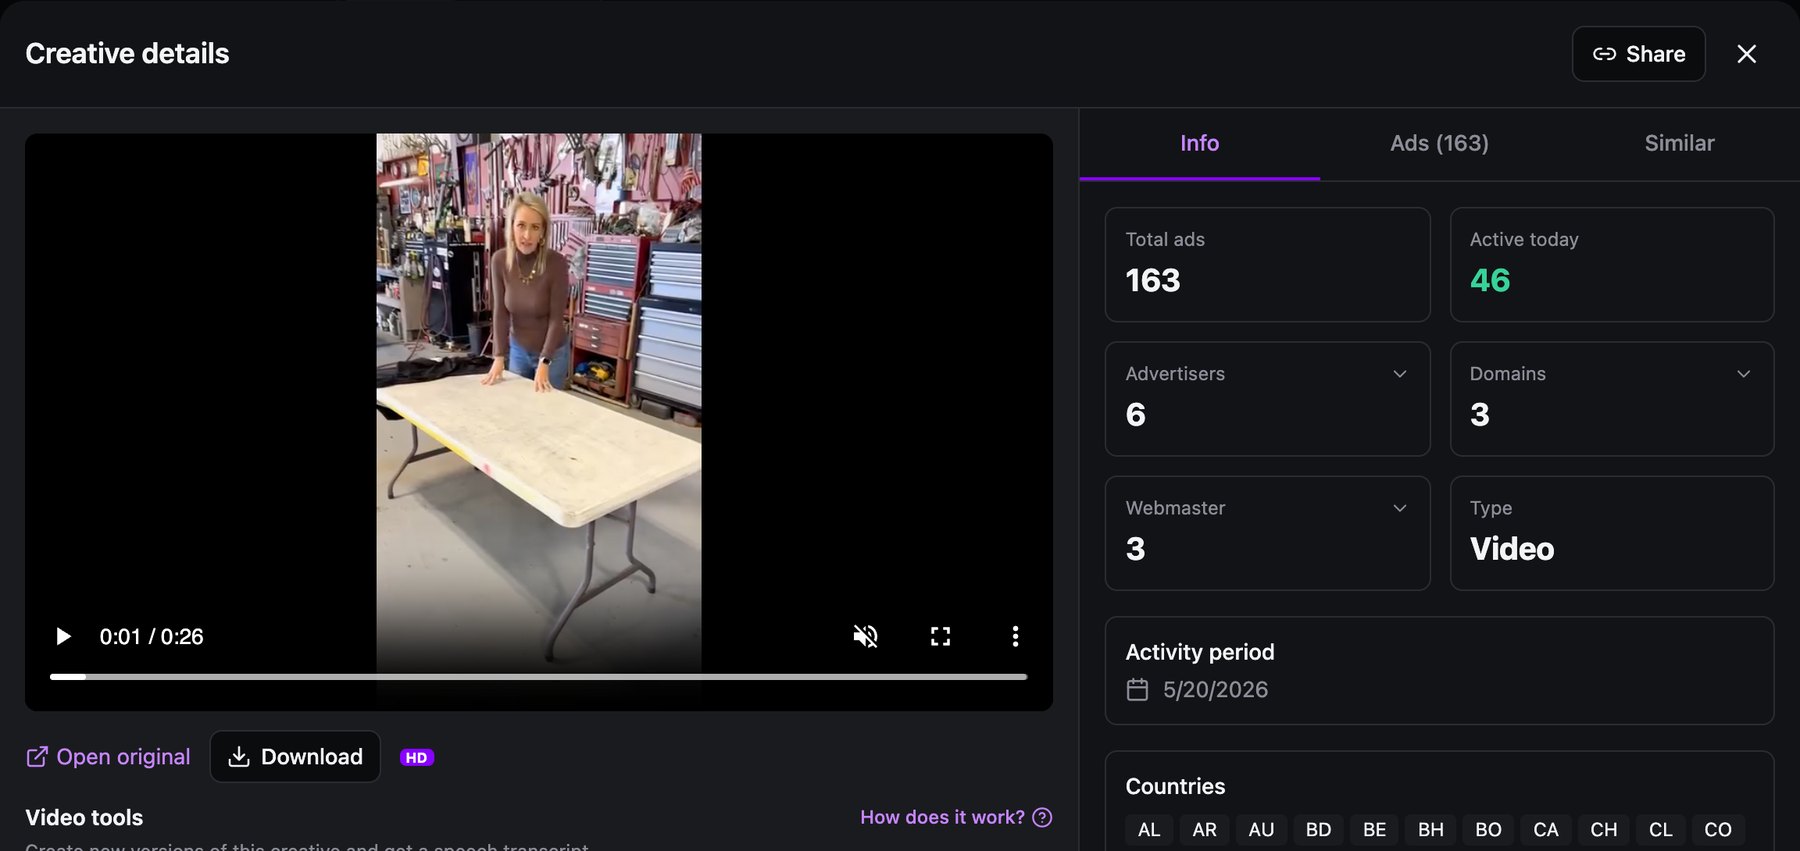The width and height of the screenshot is (1800, 851).
Task: Click the Creative details title
Action: [127, 53]
